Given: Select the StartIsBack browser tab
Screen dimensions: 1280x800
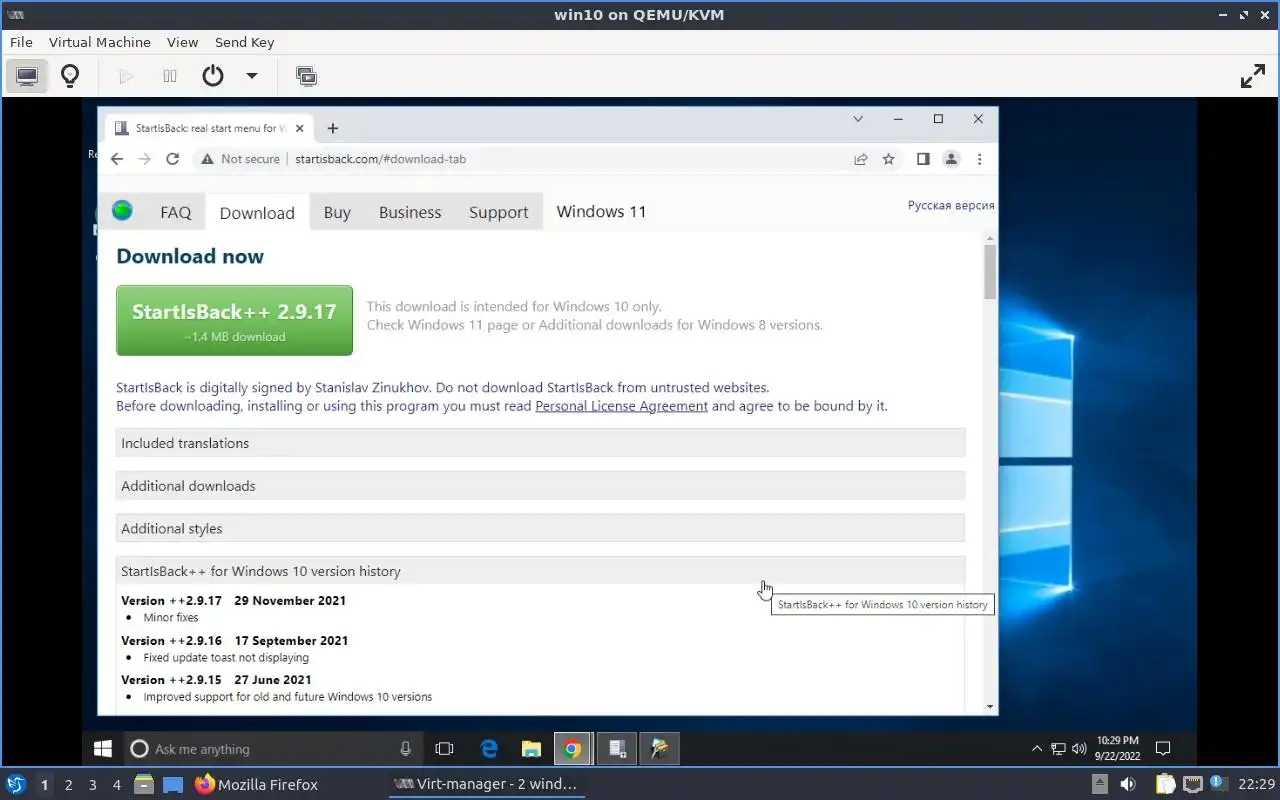Looking at the screenshot, I should coord(210,128).
